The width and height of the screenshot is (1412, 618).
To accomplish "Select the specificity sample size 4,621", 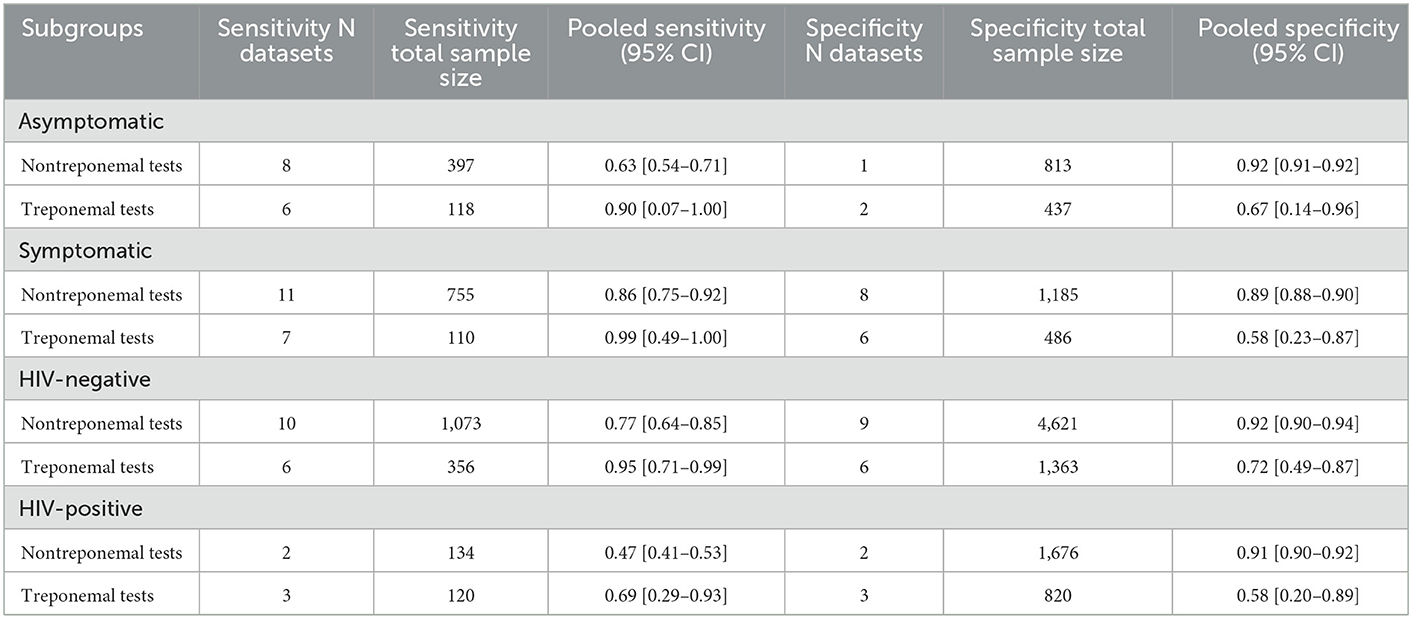I will click(x=1056, y=423).
